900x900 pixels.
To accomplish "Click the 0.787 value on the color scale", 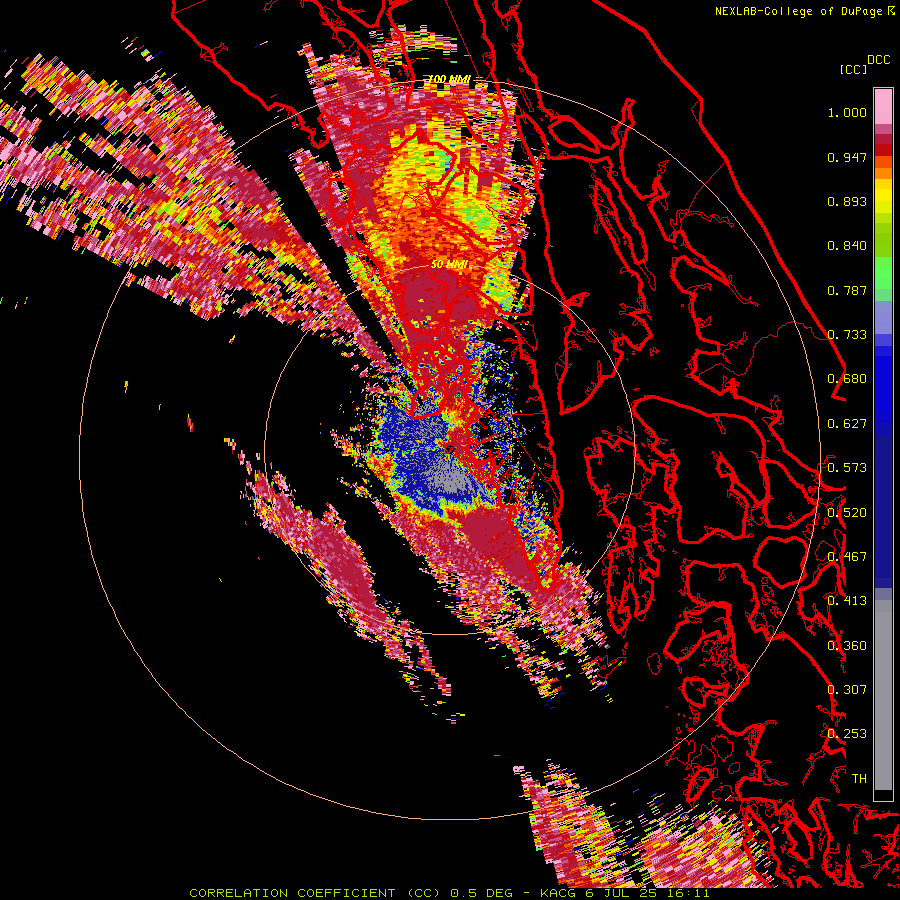I will tap(847, 290).
